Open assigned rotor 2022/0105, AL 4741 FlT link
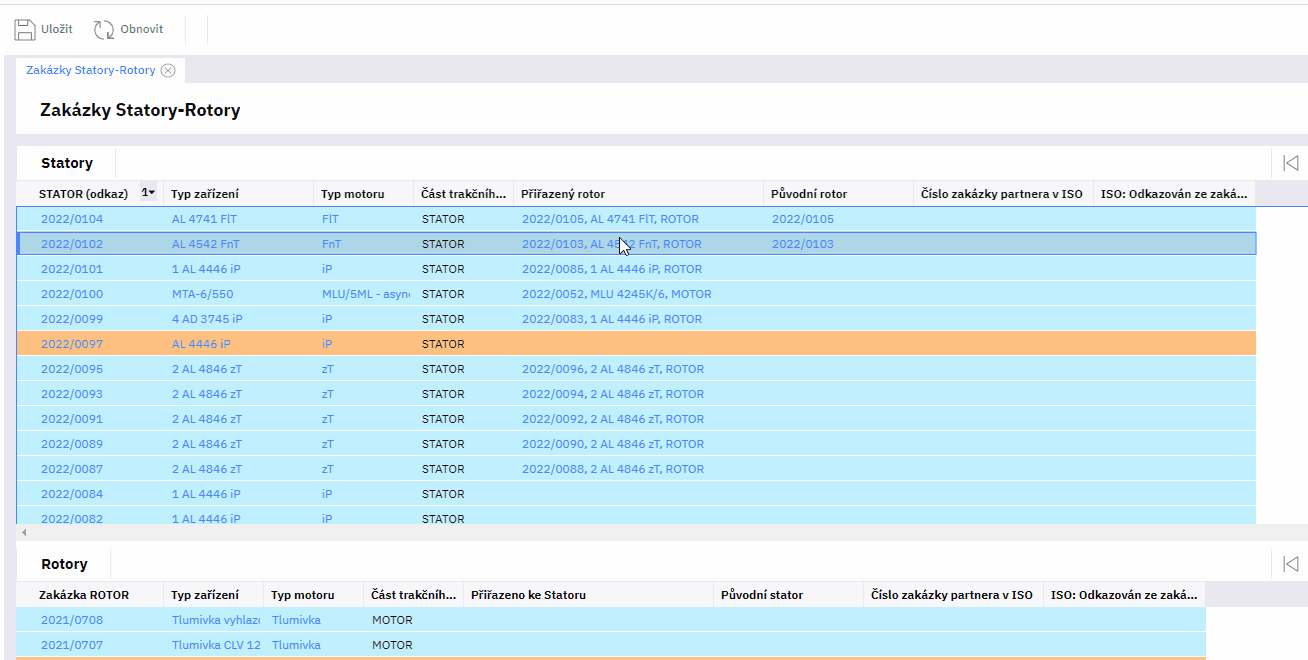The height and width of the screenshot is (660, 1308). [x=610, y=219]
